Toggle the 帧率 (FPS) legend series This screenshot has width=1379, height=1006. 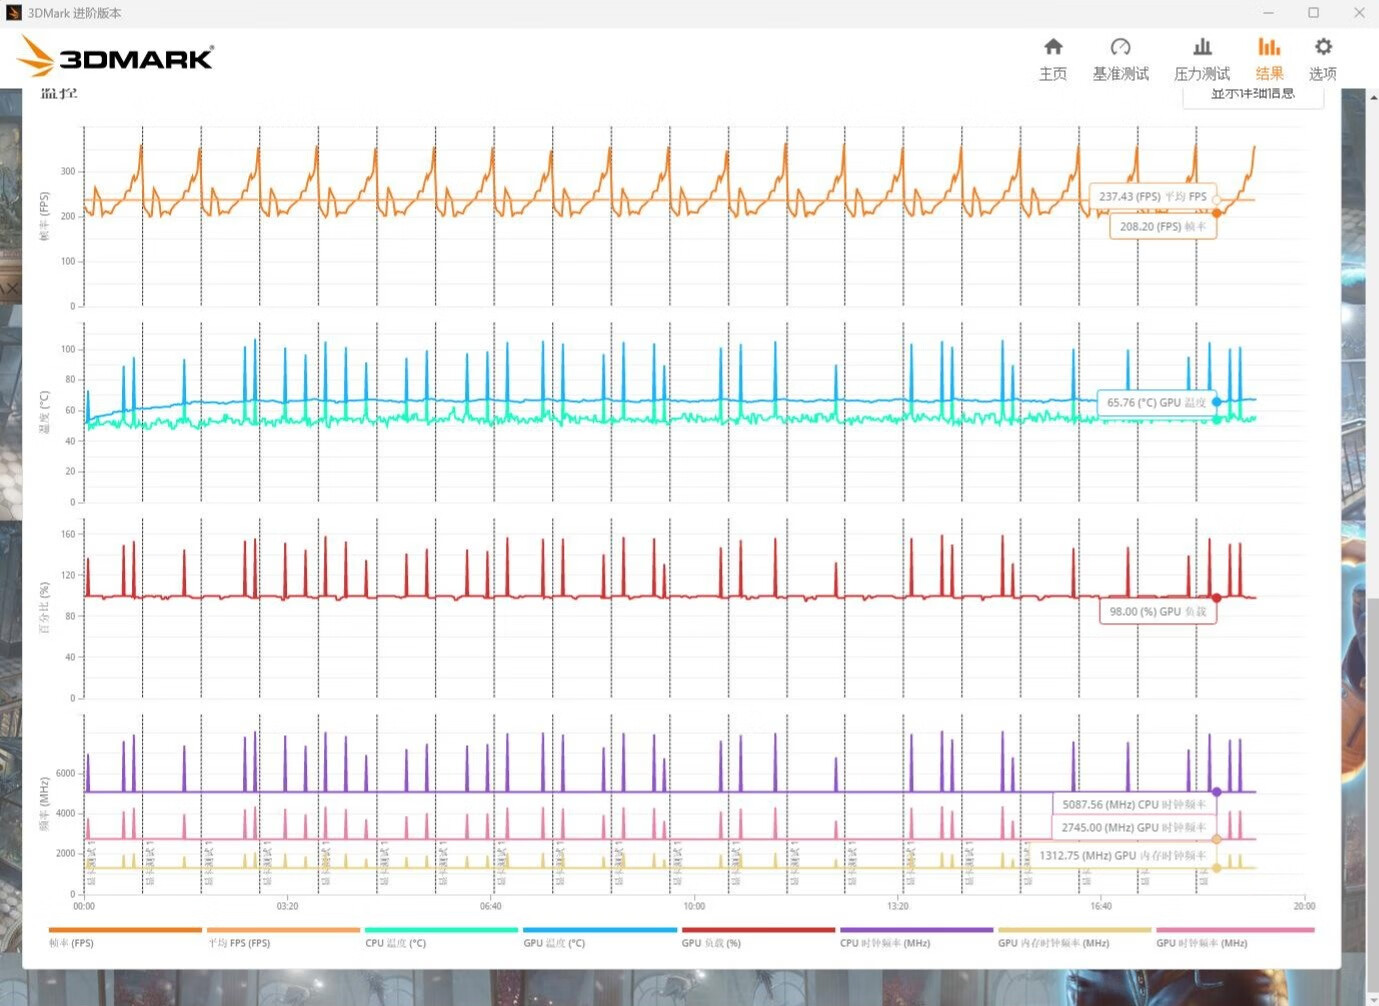125,937
